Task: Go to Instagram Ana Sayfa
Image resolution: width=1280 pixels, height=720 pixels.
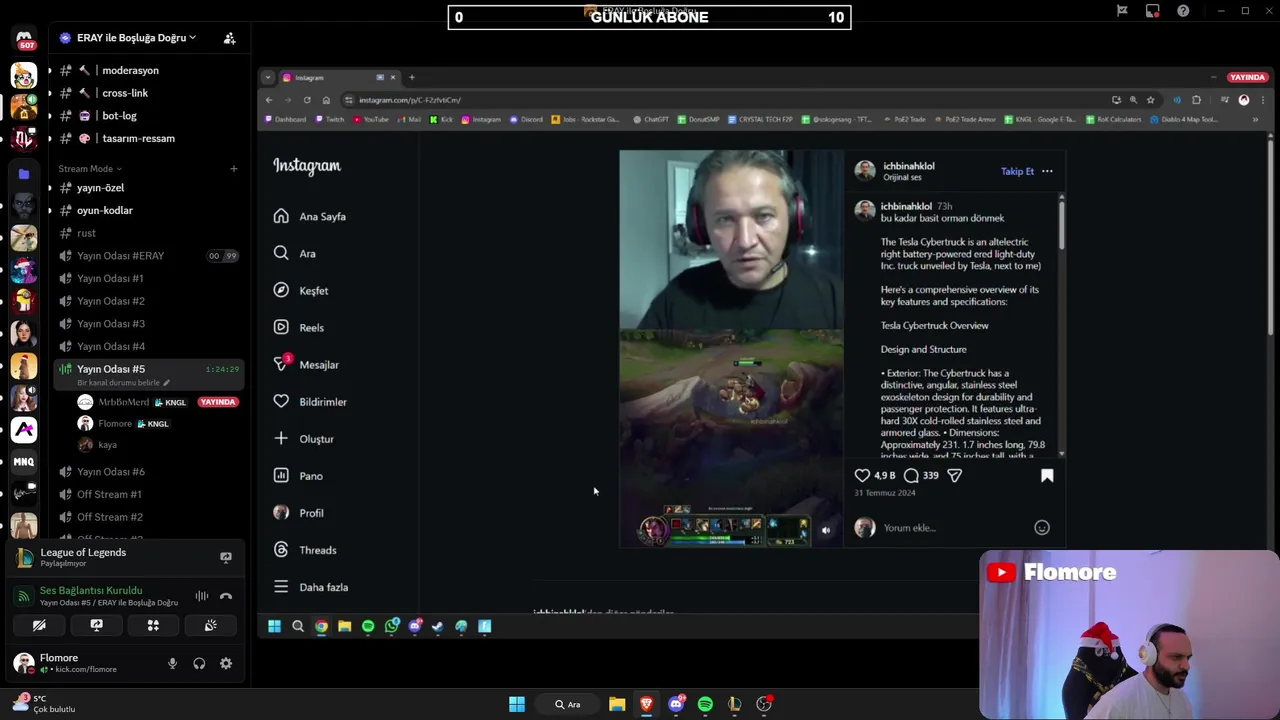Action: click(x=310, y=216)
